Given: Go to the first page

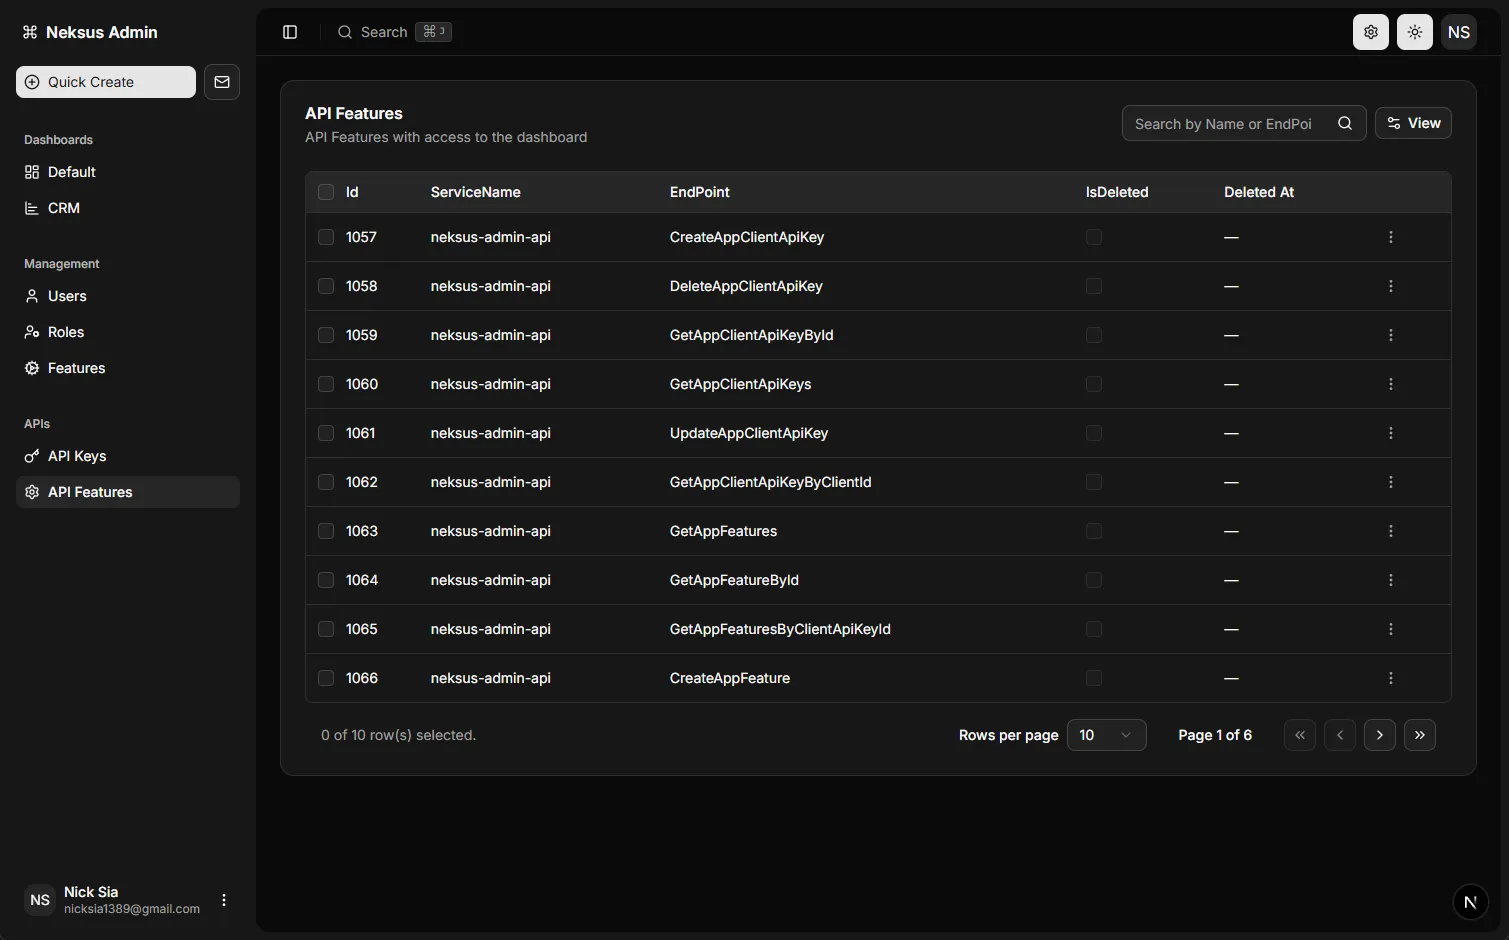Looking at the screenshot, I should click(x=1300, y=735).
